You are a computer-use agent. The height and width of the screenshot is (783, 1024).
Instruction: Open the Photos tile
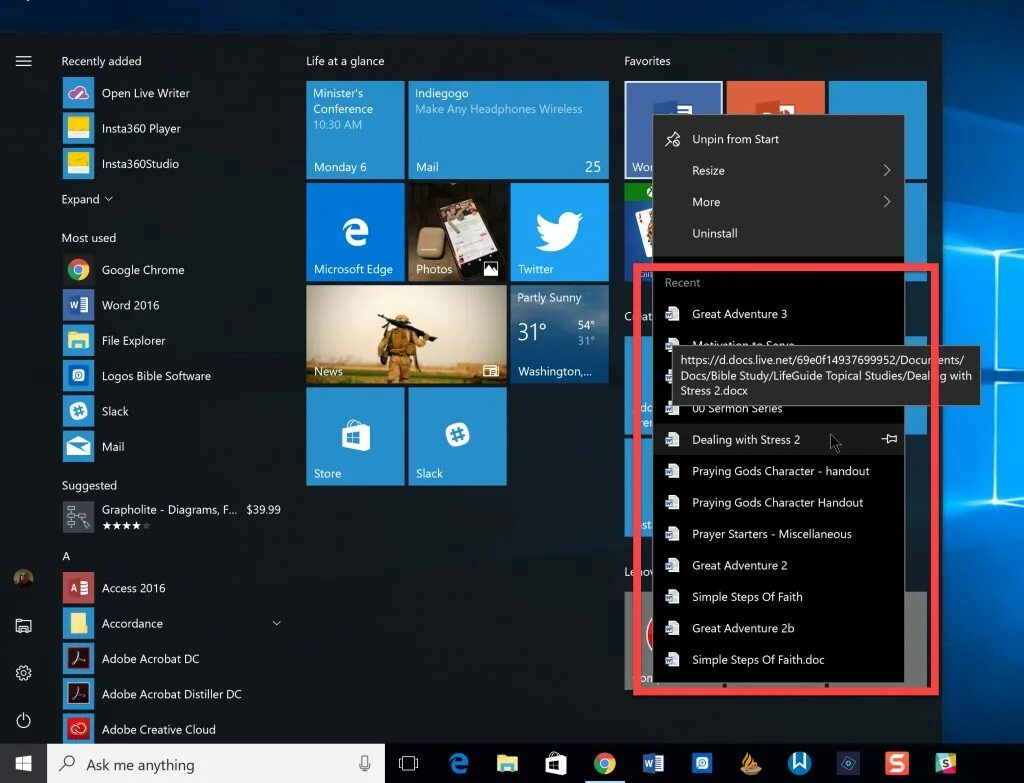point(457,232)
